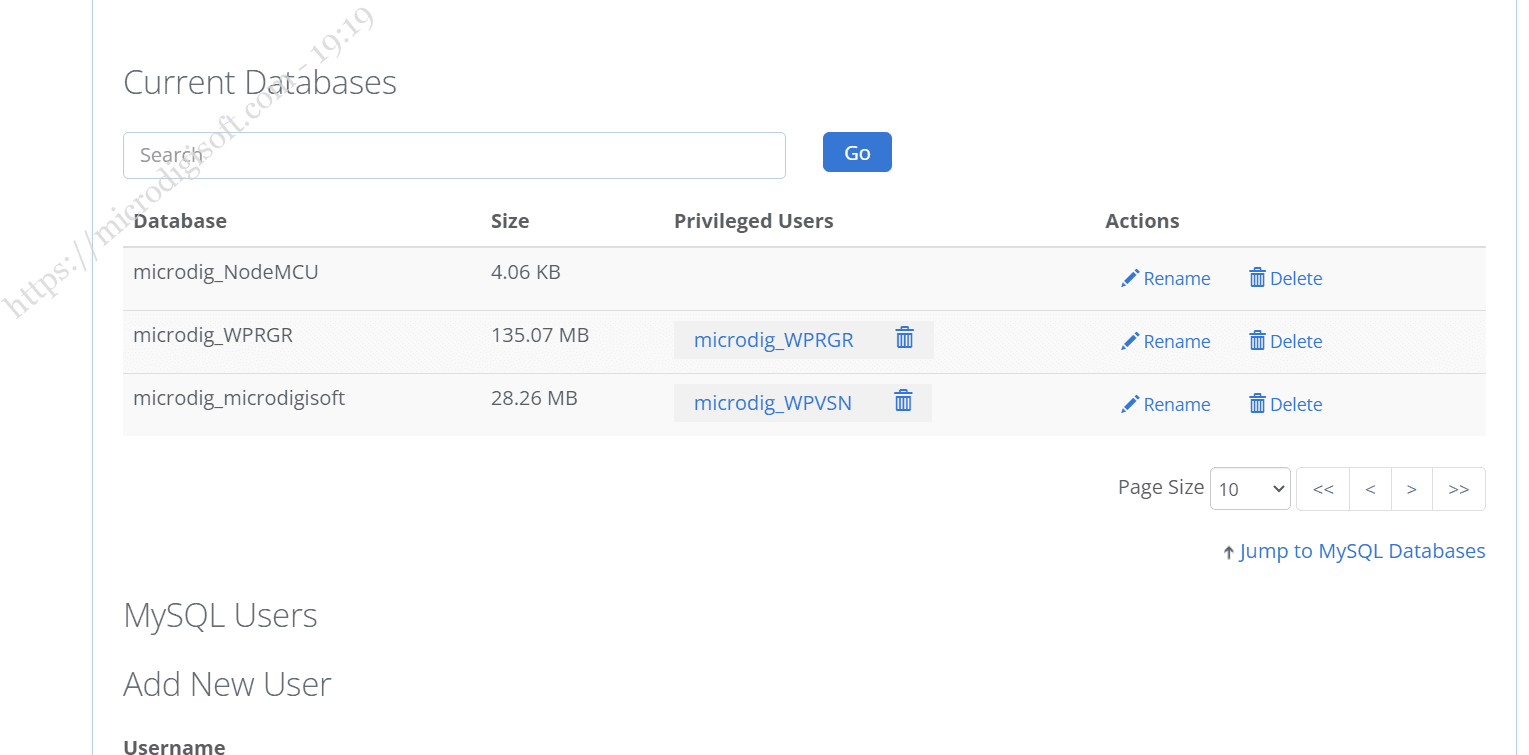The image size is (1529, 755).
Task: Click the trash icon beside privileged user microdig_WPVSN
Action: pos(903,401)
